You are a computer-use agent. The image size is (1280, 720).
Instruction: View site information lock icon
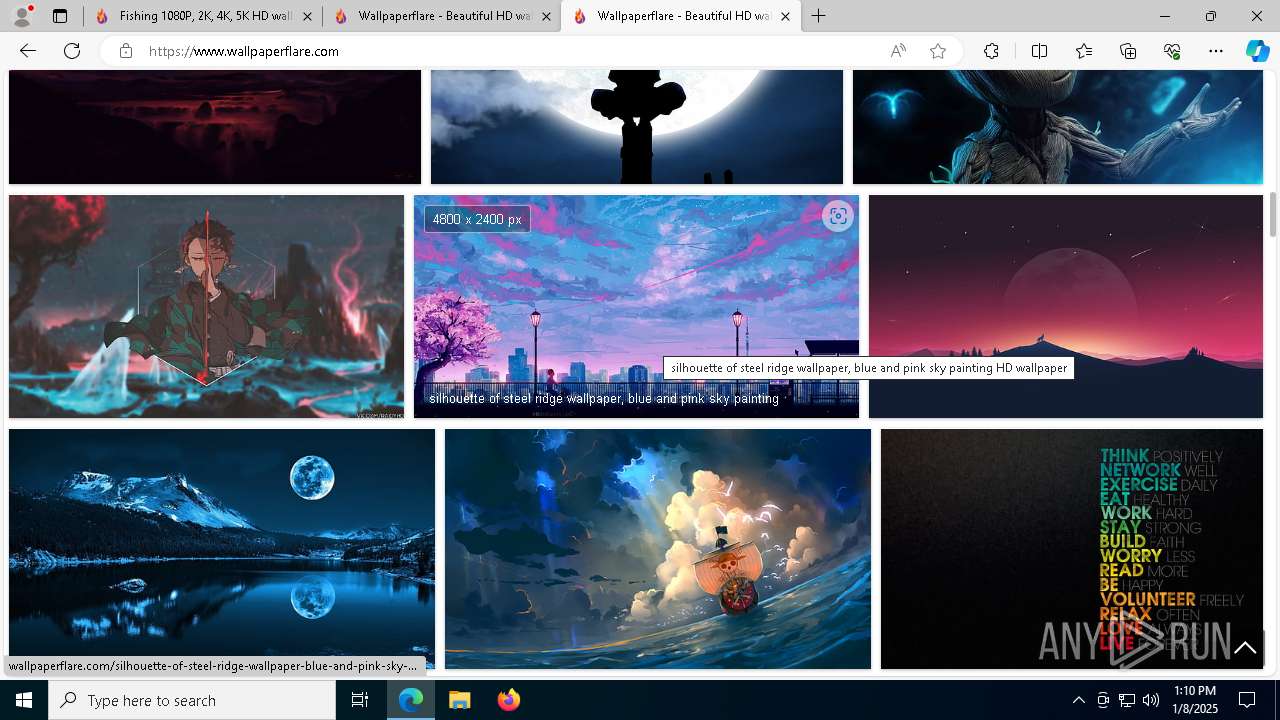coord(126,51)
